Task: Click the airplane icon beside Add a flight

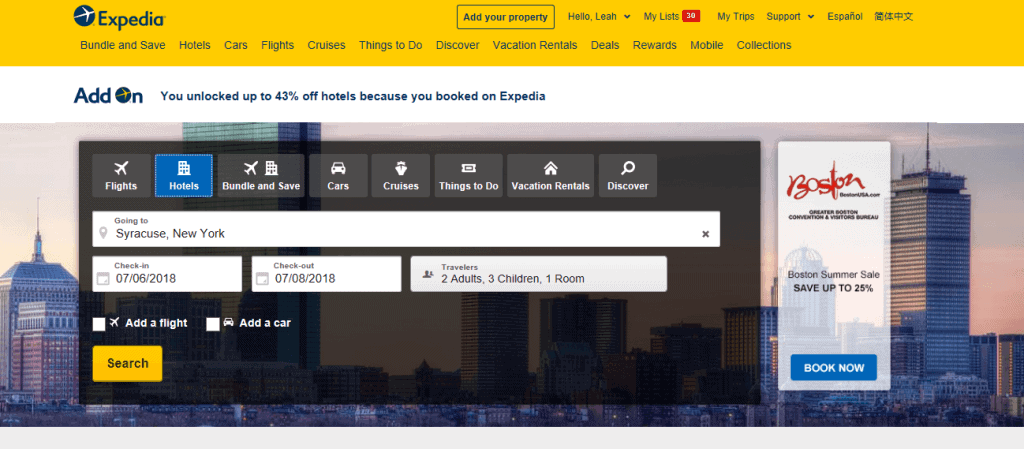Action: pos(115,322)
